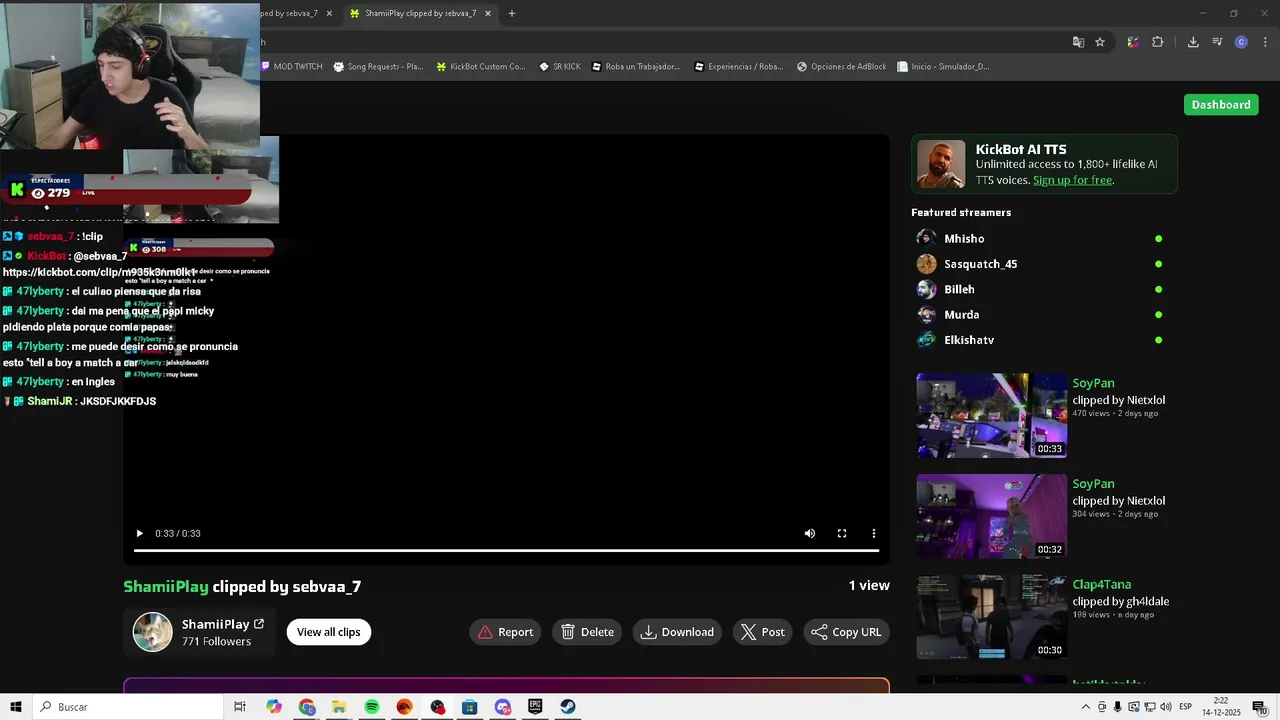Viewport: 1280px width, 720px height.
Task: Open Task View on the taskbar
Action: coord(240,707)
